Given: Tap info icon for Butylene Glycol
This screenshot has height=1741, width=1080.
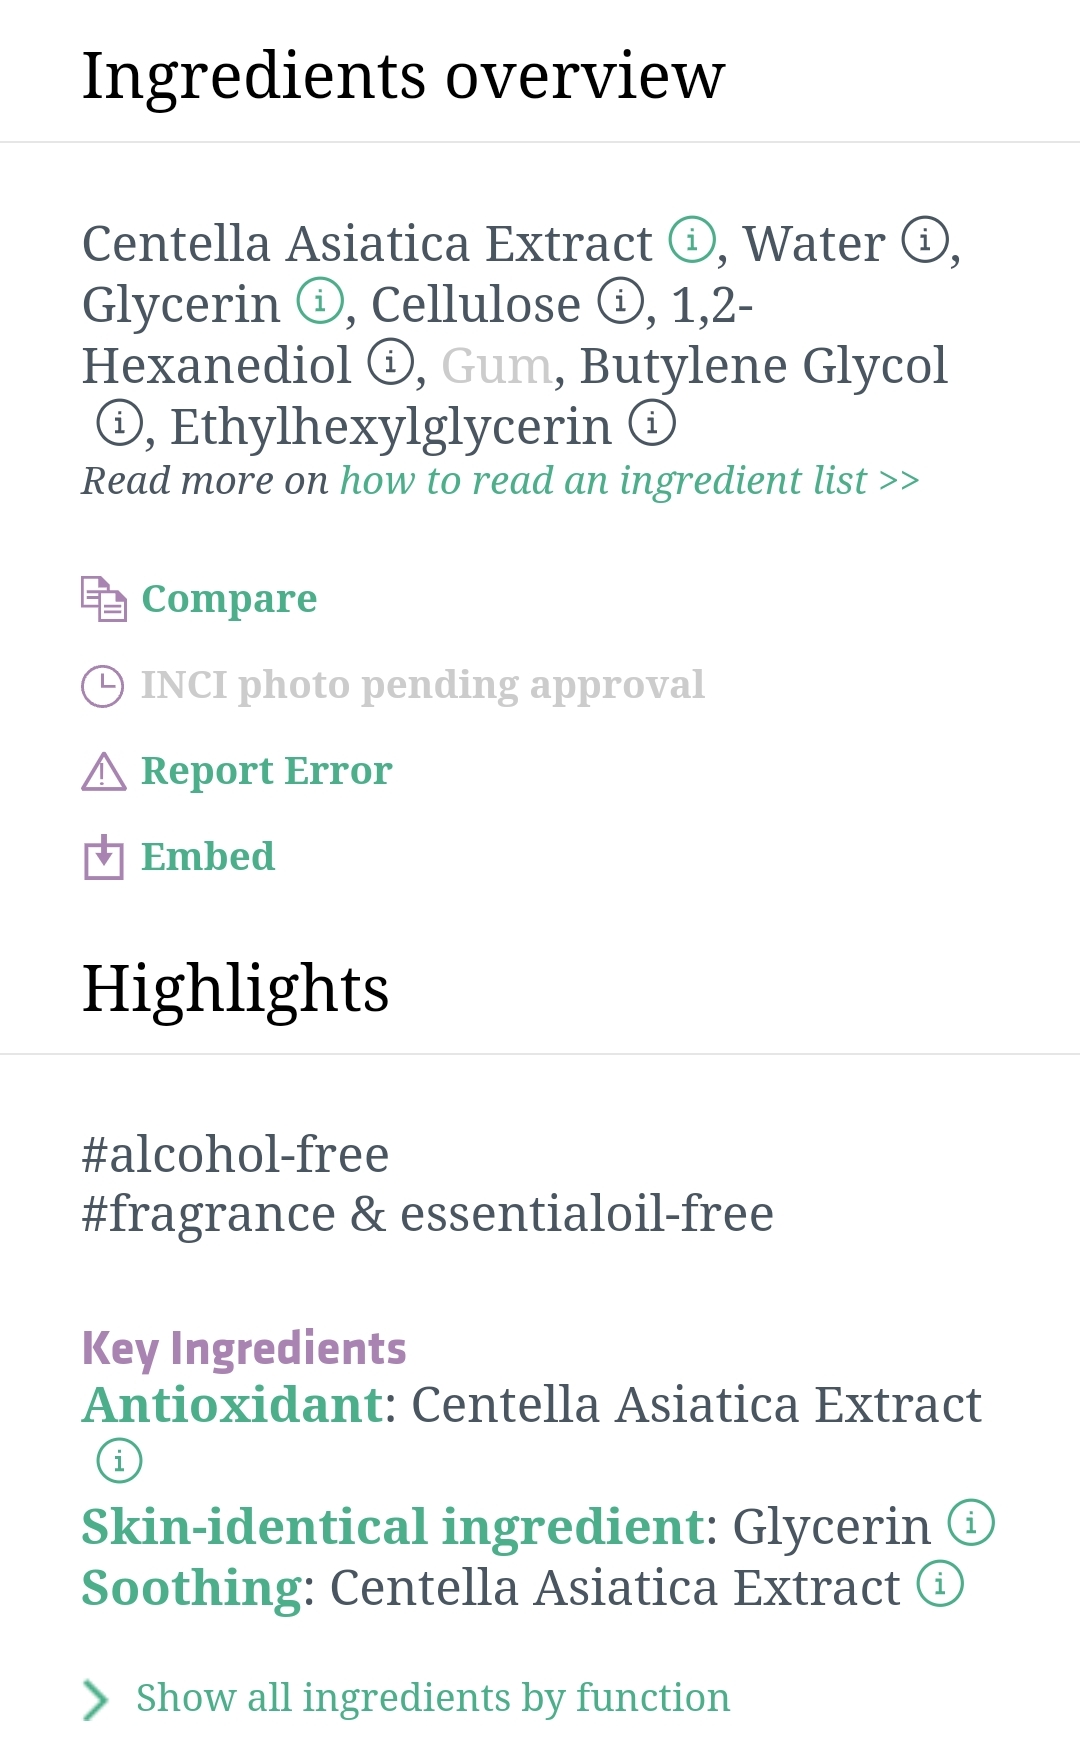Looking at the screenshot, I should pos(119,423).
